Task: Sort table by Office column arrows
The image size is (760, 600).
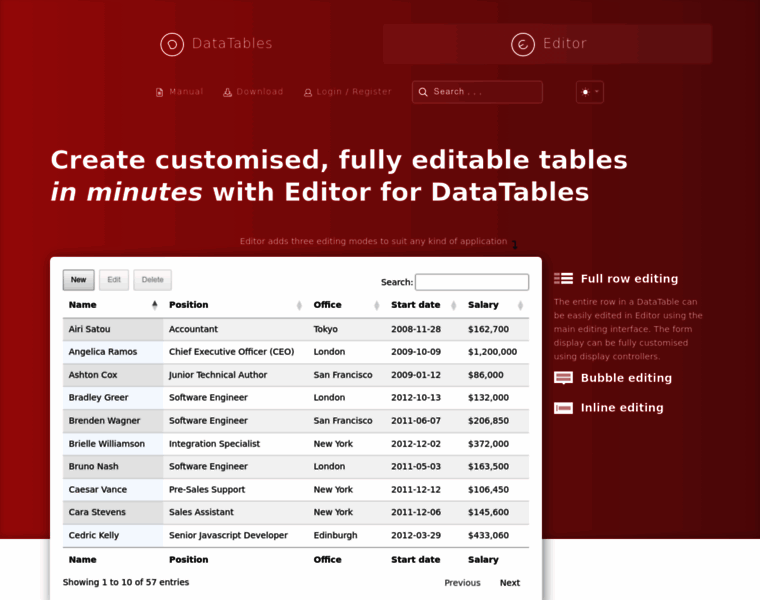Action: pyautogui.click(x=377, y=305)
